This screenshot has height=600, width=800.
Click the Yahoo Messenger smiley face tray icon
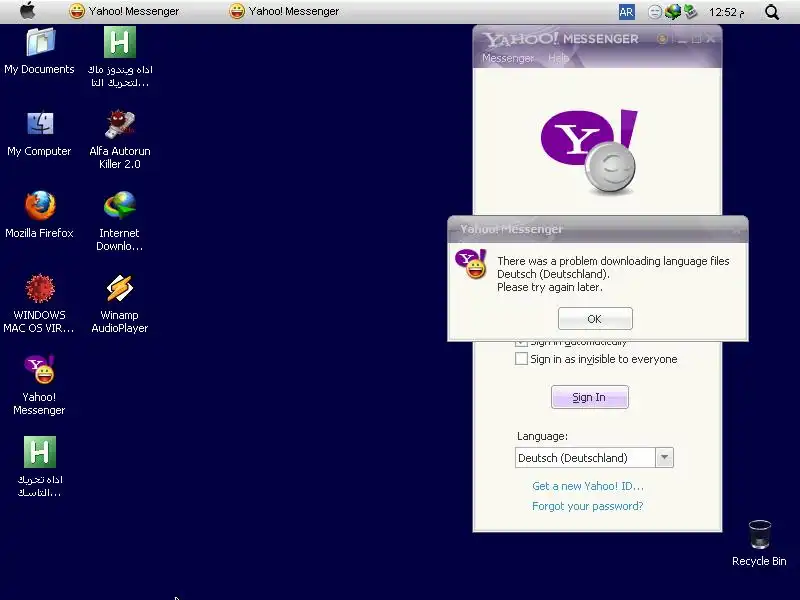(x=655, y=12)
